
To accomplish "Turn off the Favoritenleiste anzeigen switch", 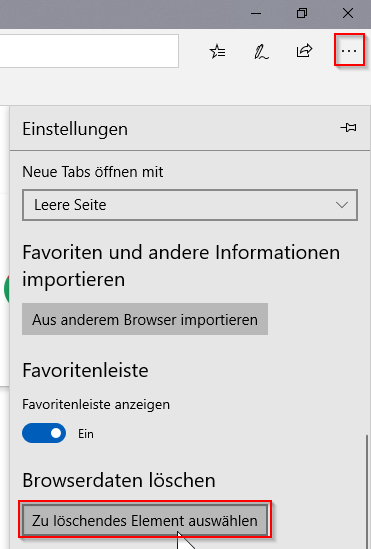I will pos(44,433).
